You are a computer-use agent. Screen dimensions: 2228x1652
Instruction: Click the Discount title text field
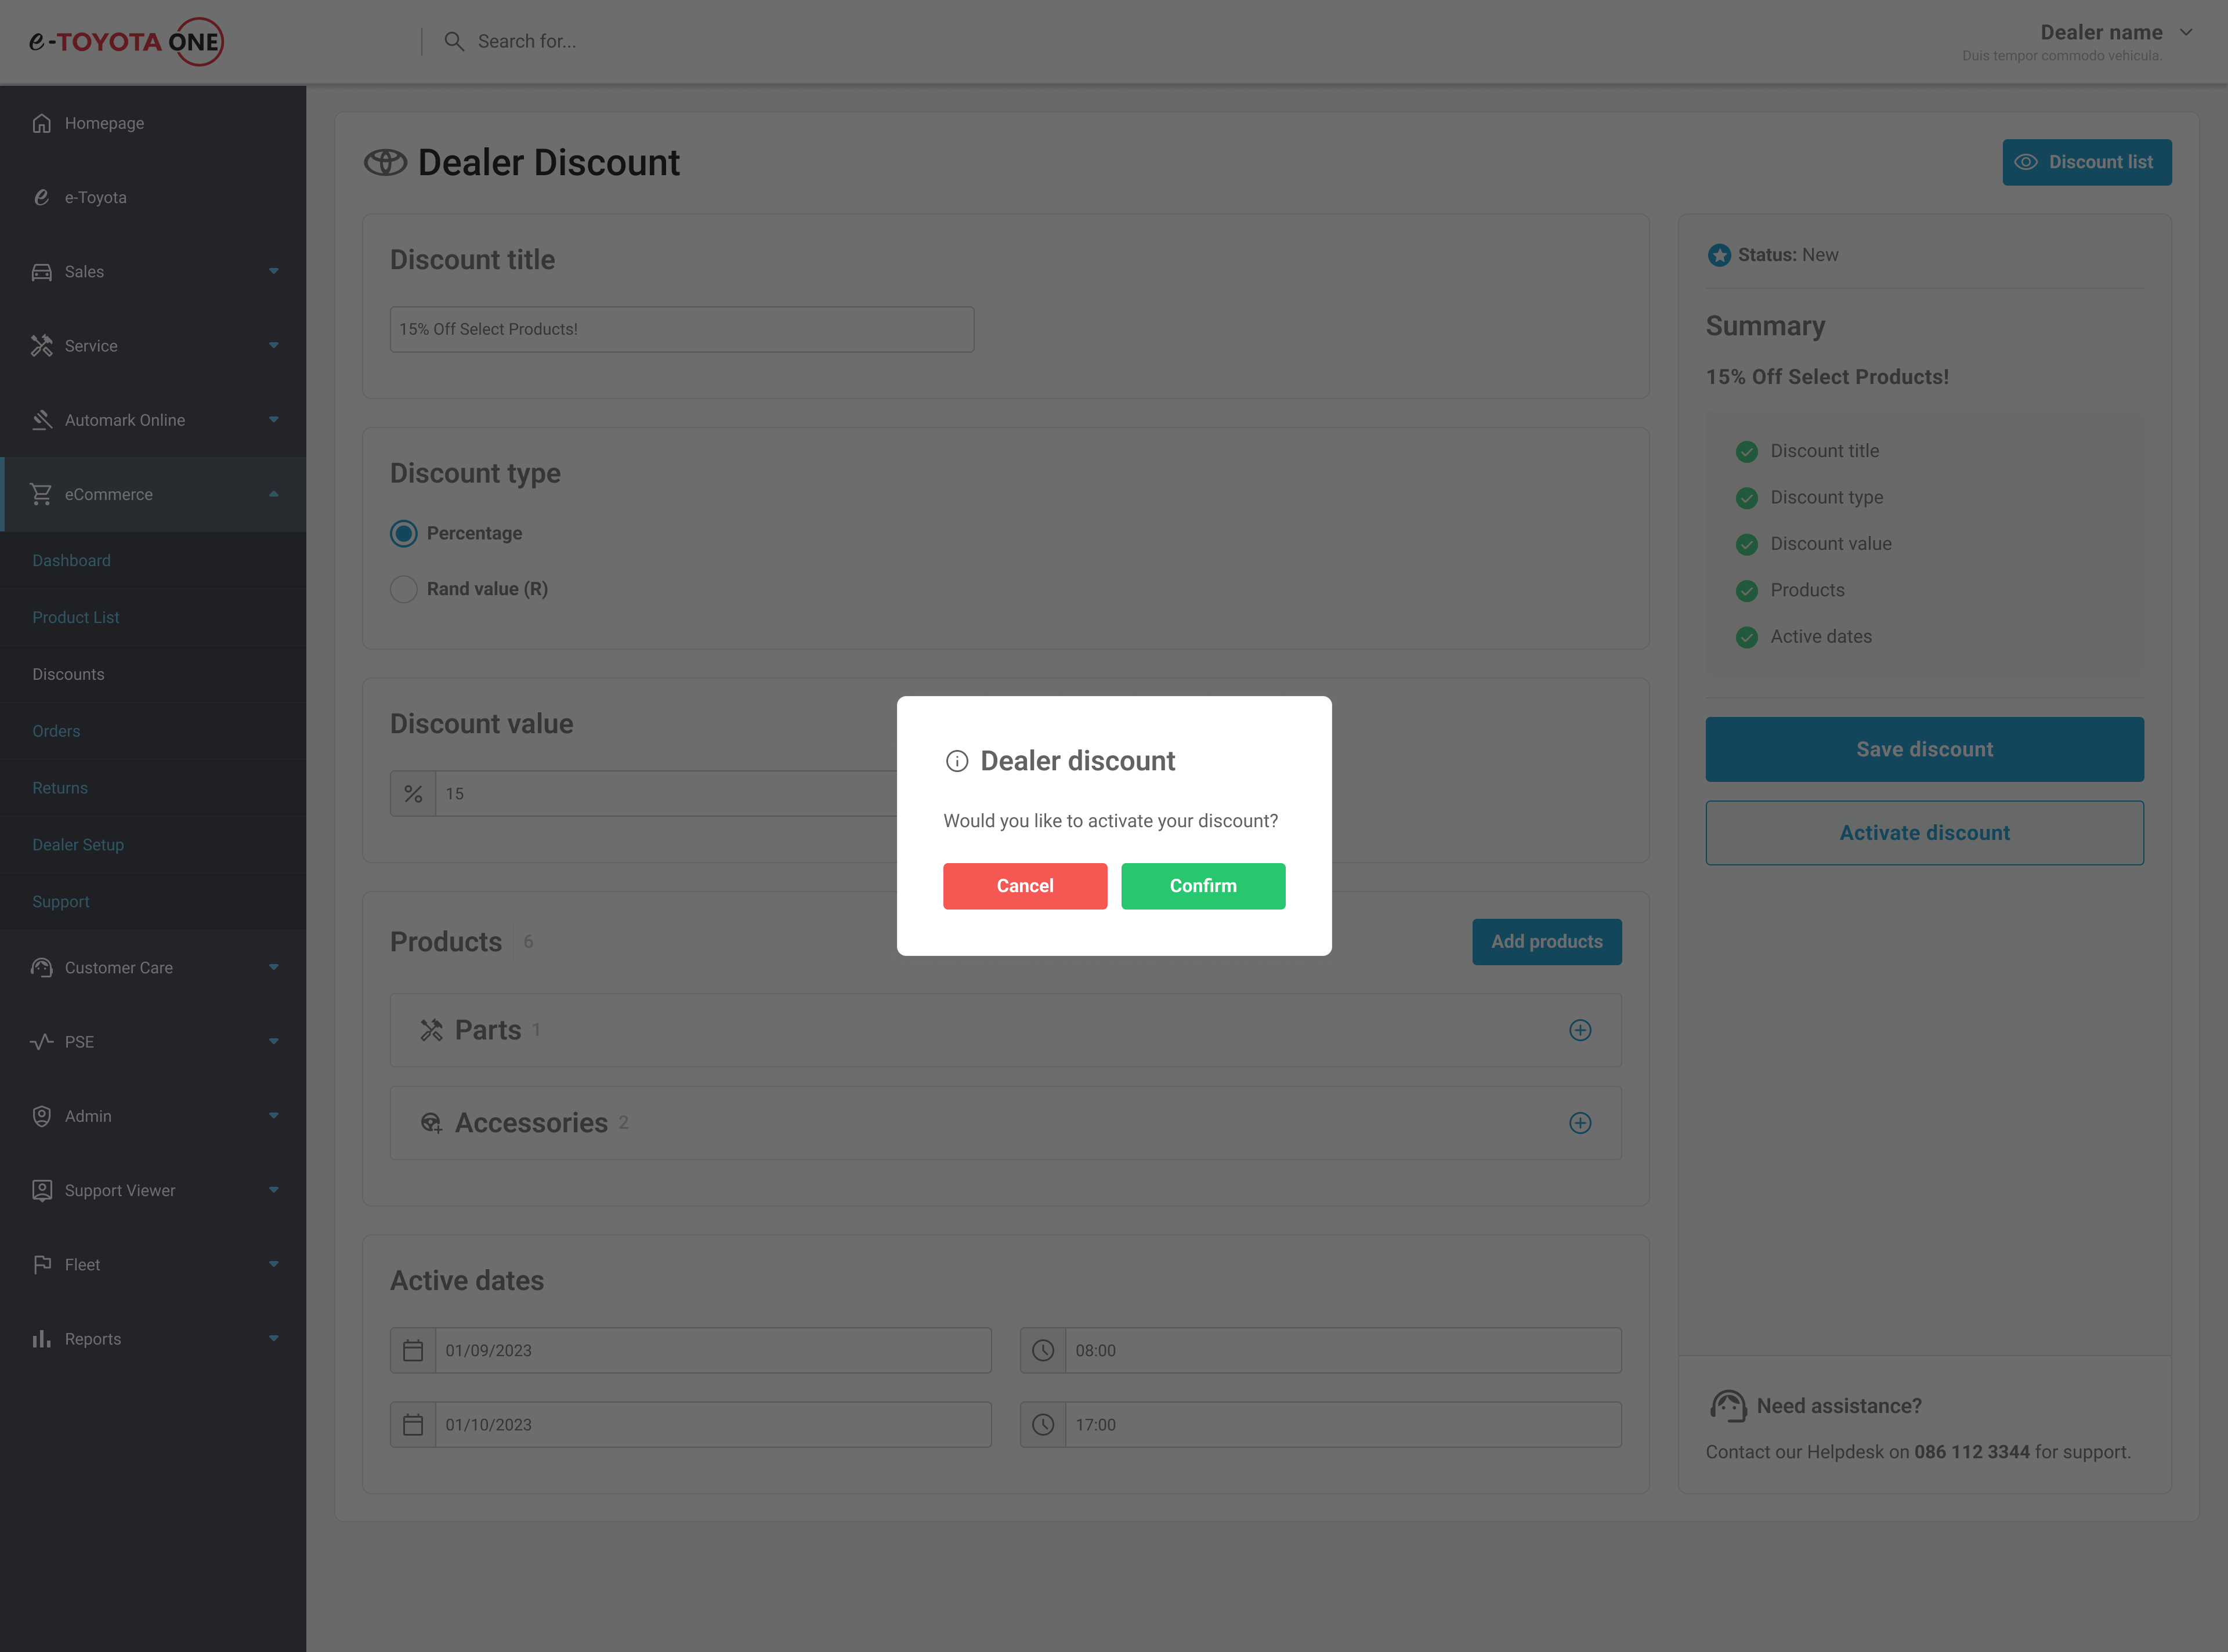(682, 329)
